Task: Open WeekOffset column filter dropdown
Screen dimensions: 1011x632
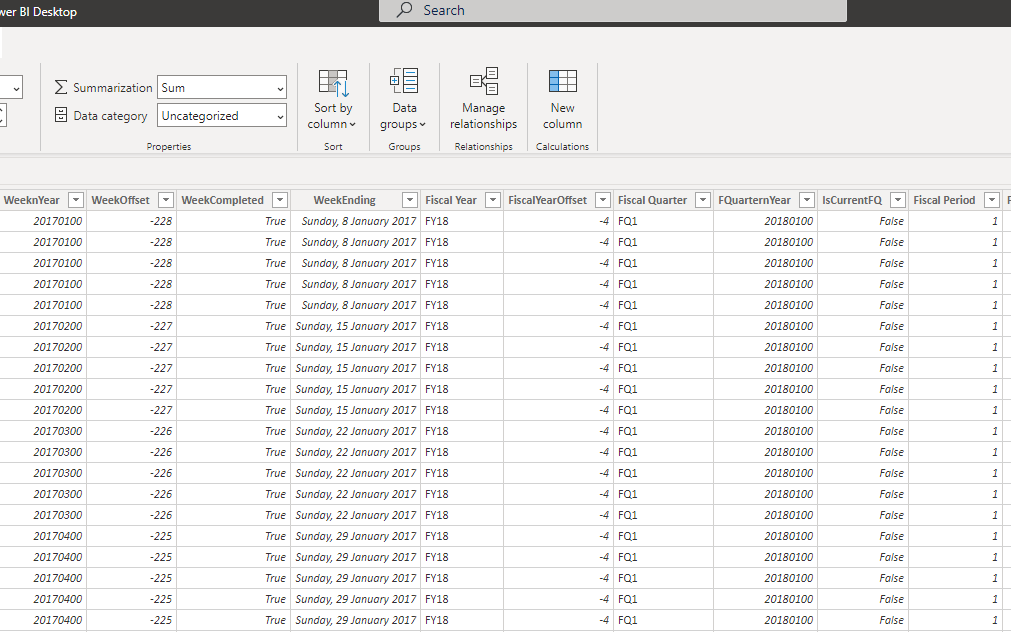Action: pyautogui.click(x=166, y=200)
